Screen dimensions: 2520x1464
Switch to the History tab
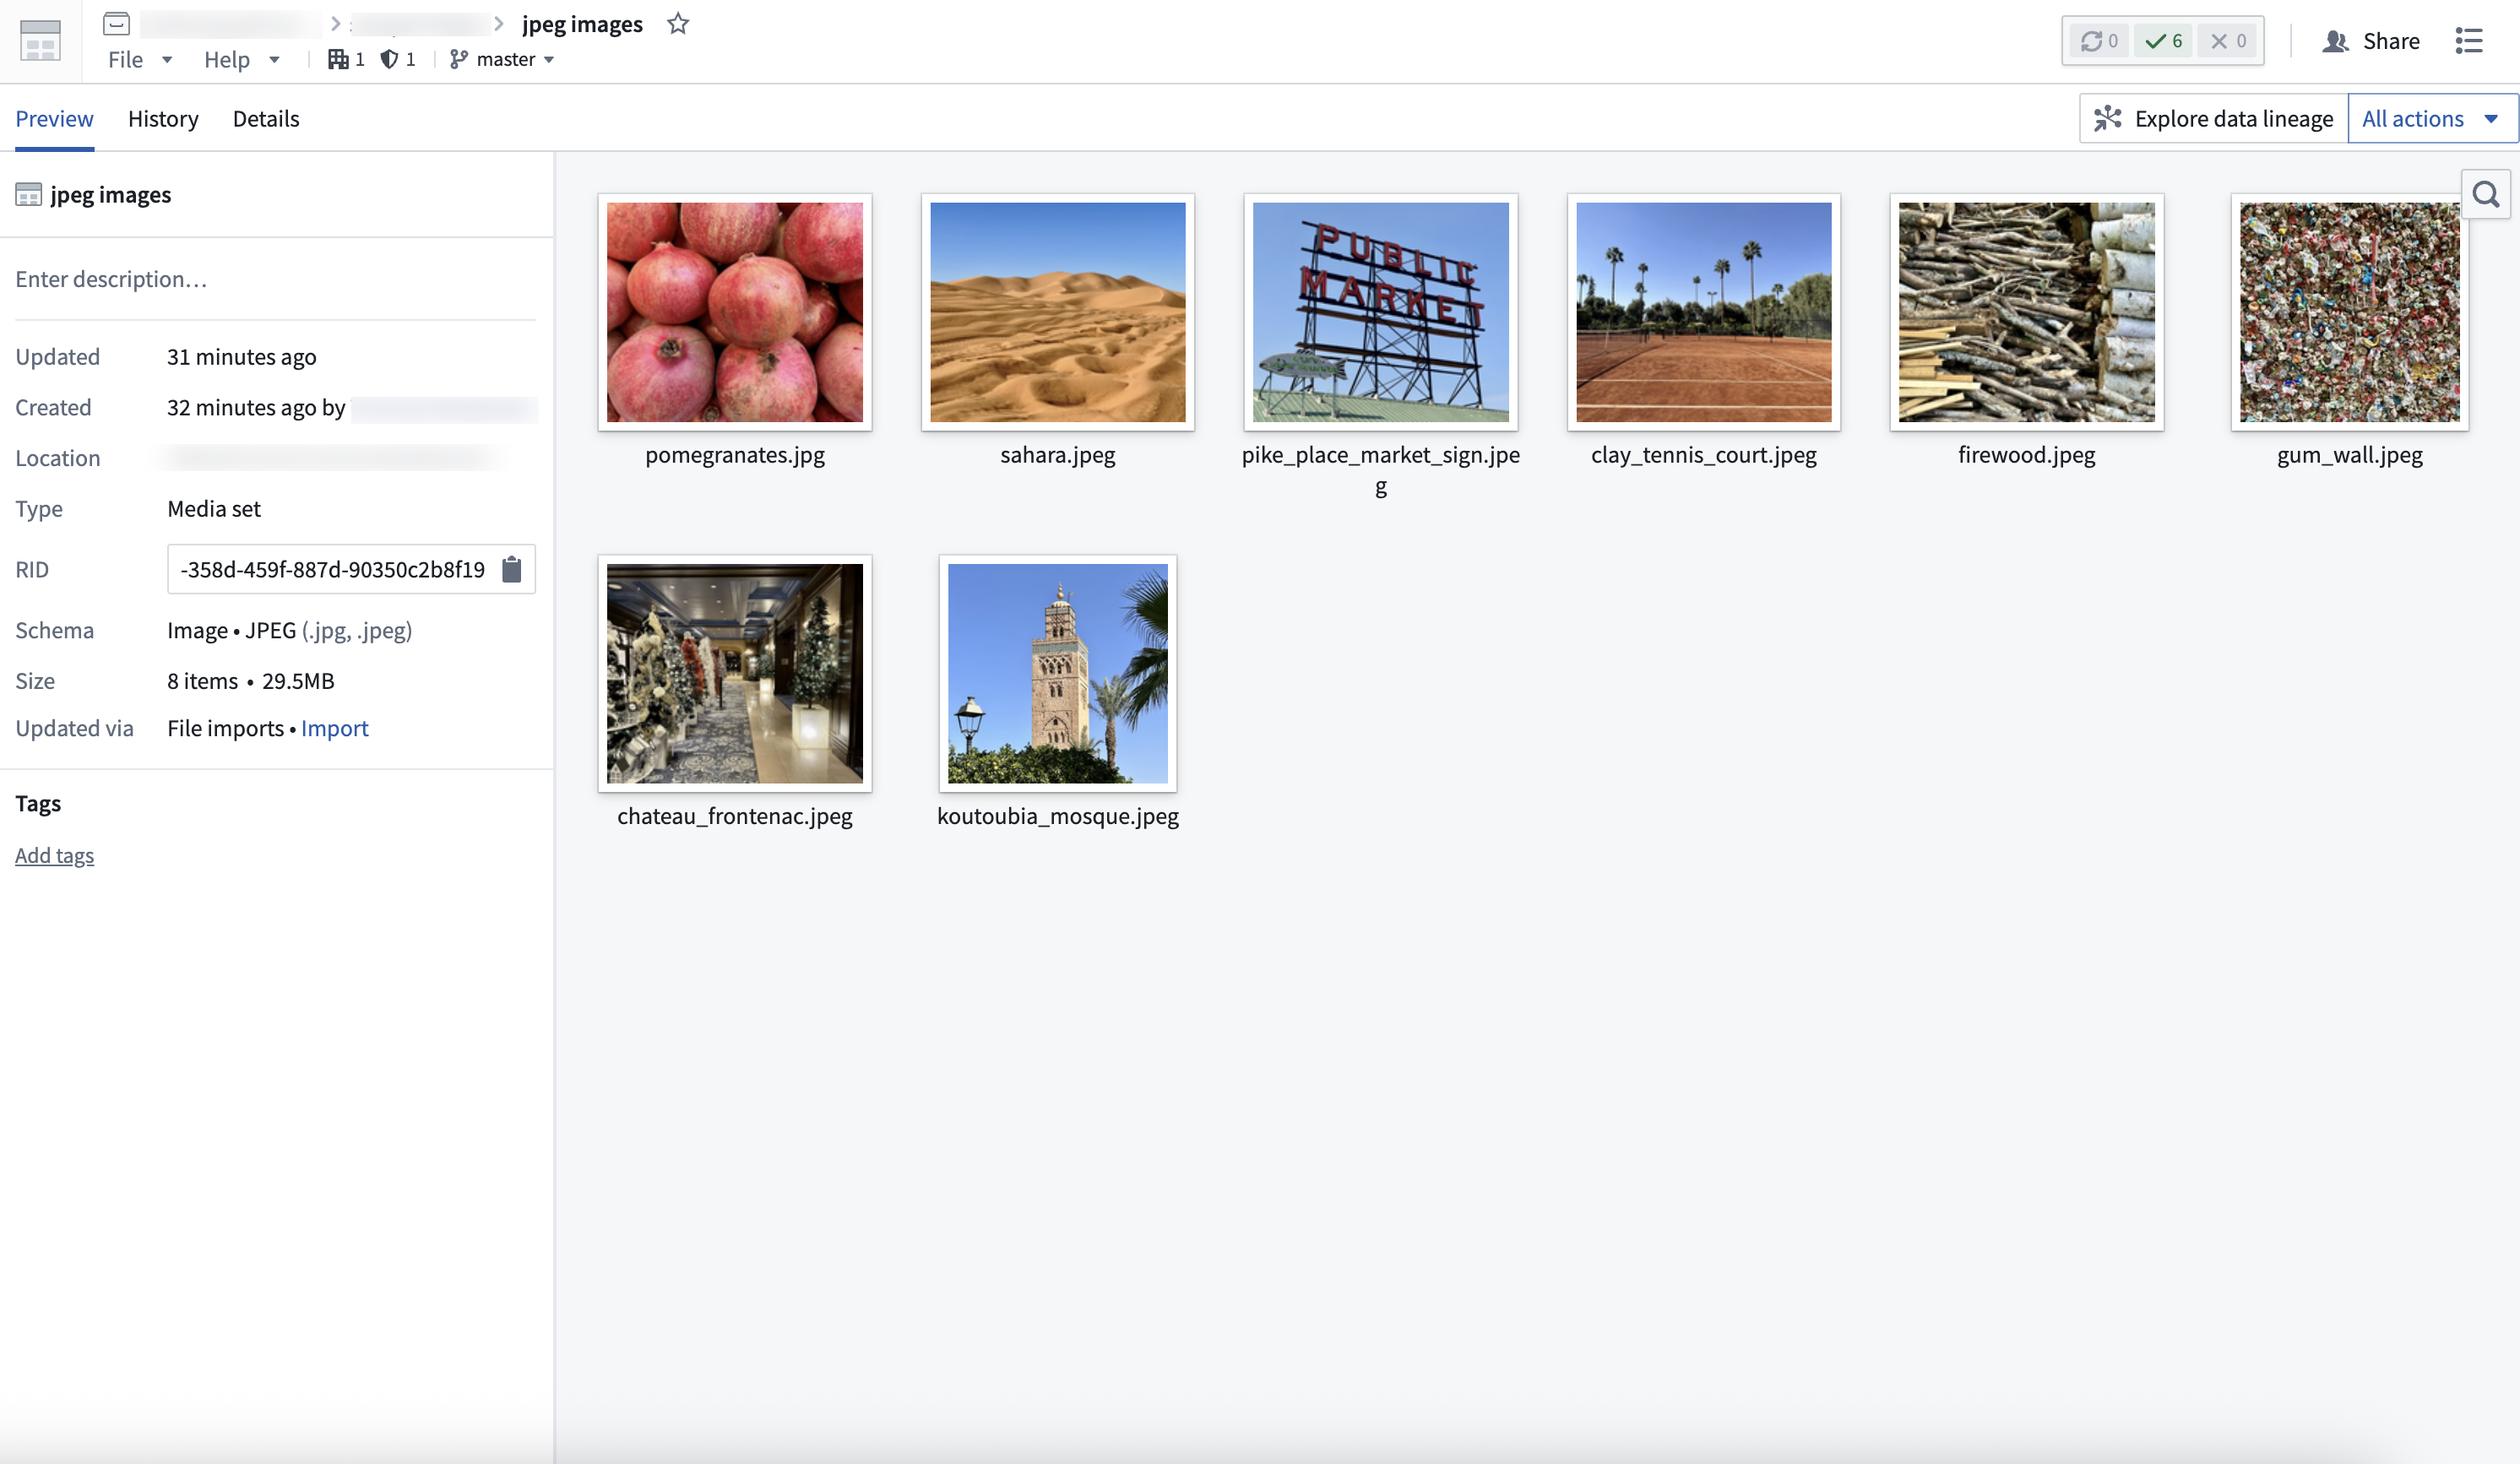pos(163,118)
